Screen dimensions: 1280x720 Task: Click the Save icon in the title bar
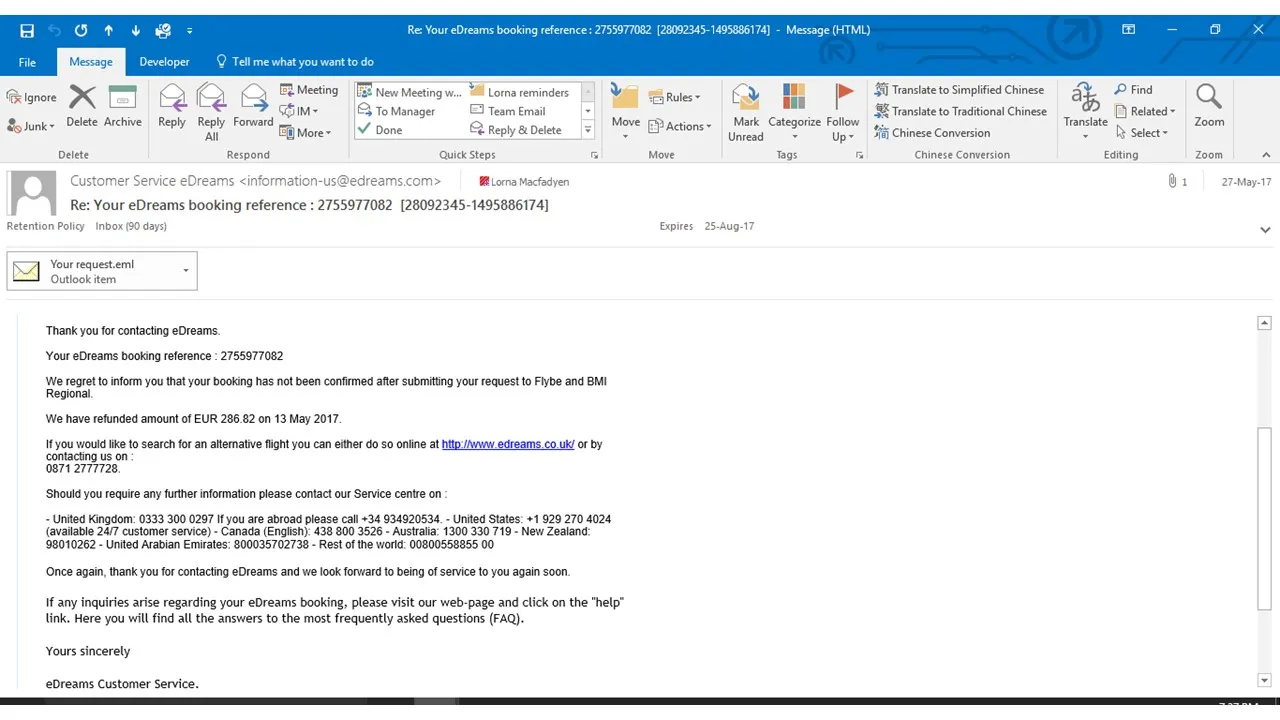click(27, 30)
